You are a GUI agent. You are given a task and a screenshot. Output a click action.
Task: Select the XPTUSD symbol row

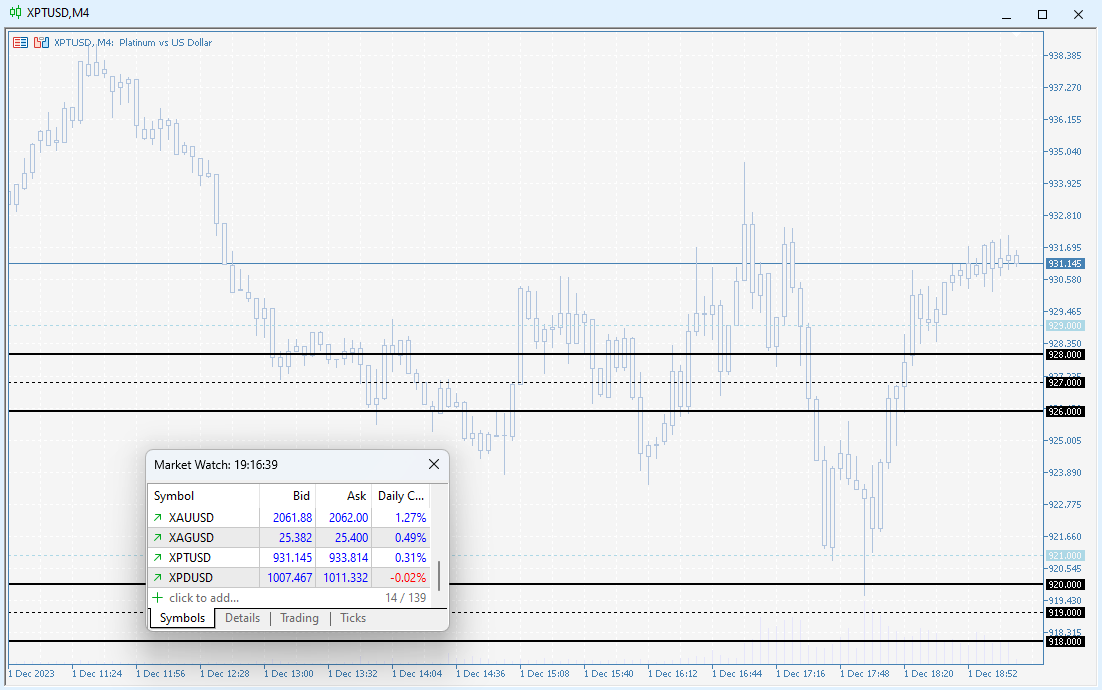tap(289, 558)
